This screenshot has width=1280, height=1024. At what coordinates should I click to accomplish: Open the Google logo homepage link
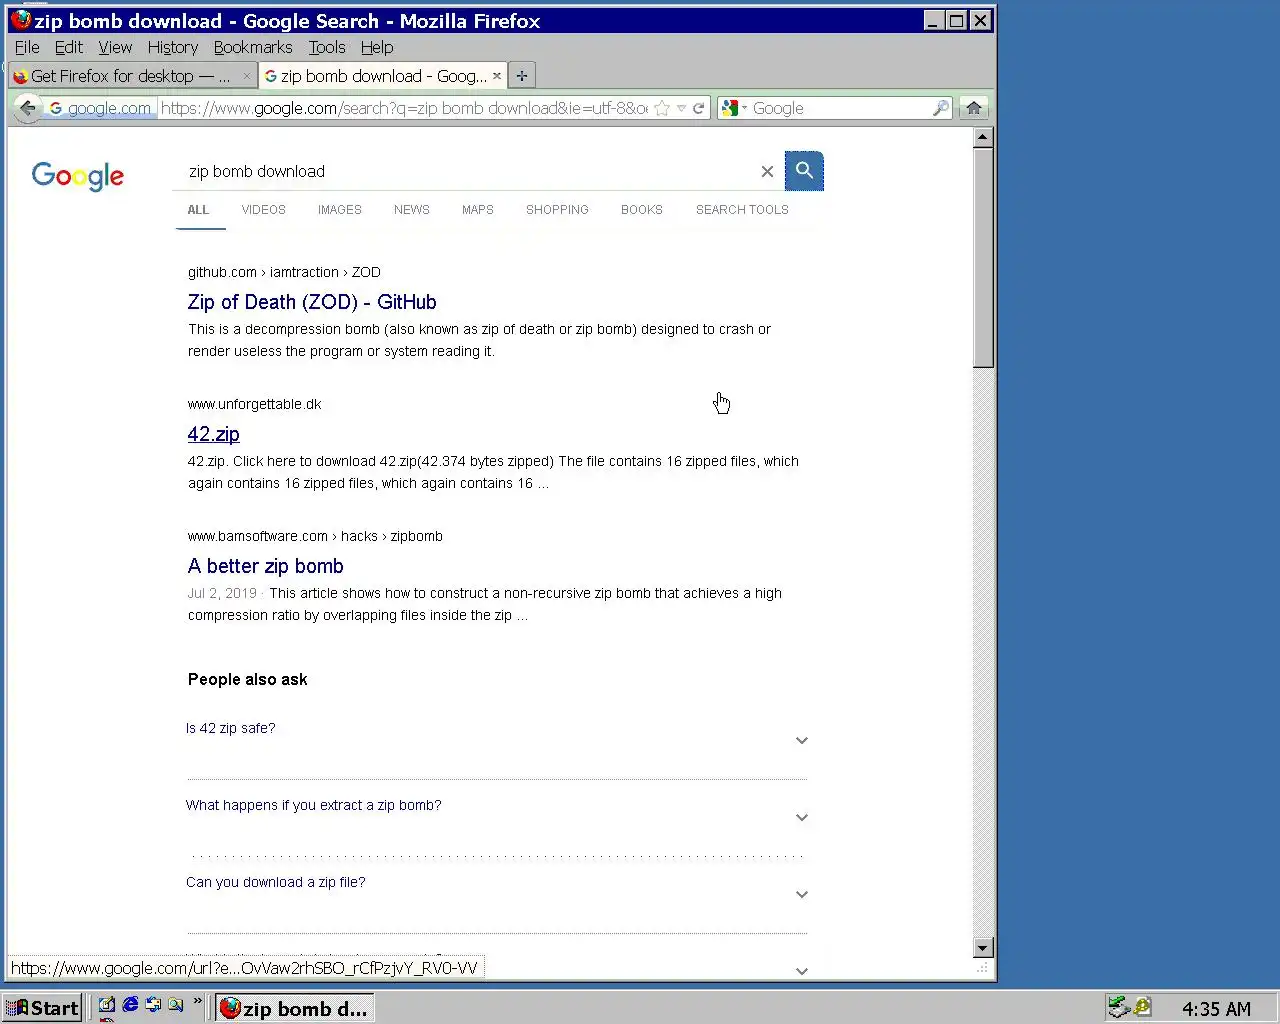(78, 176)
